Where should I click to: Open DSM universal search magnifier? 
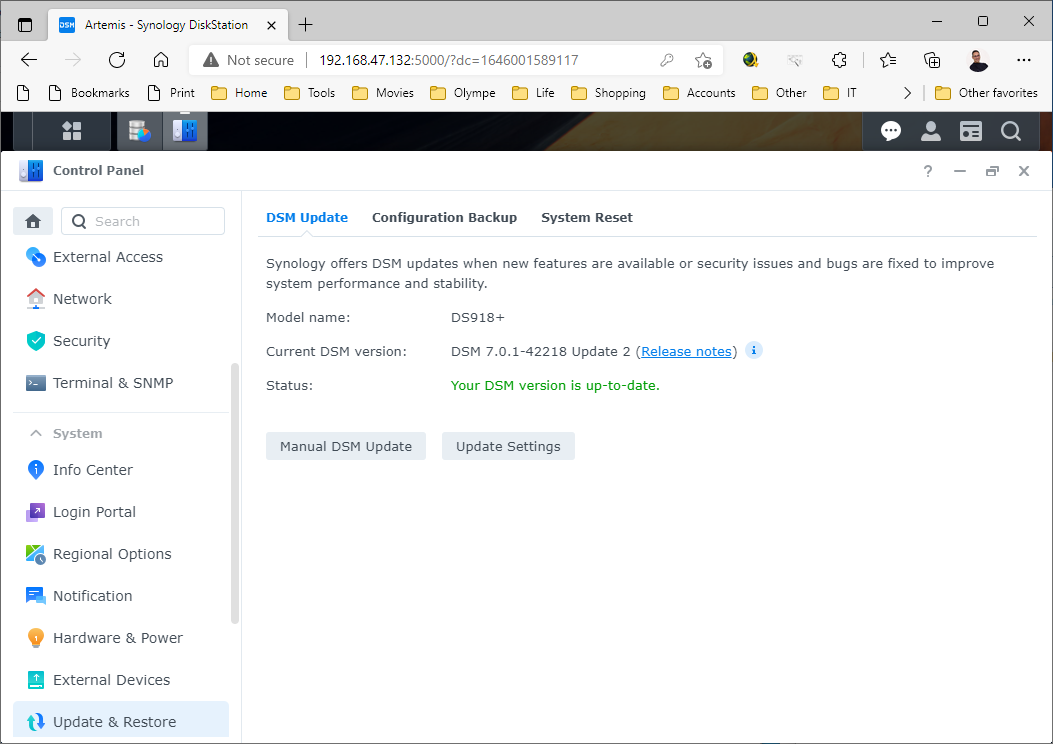[1011, 131]
